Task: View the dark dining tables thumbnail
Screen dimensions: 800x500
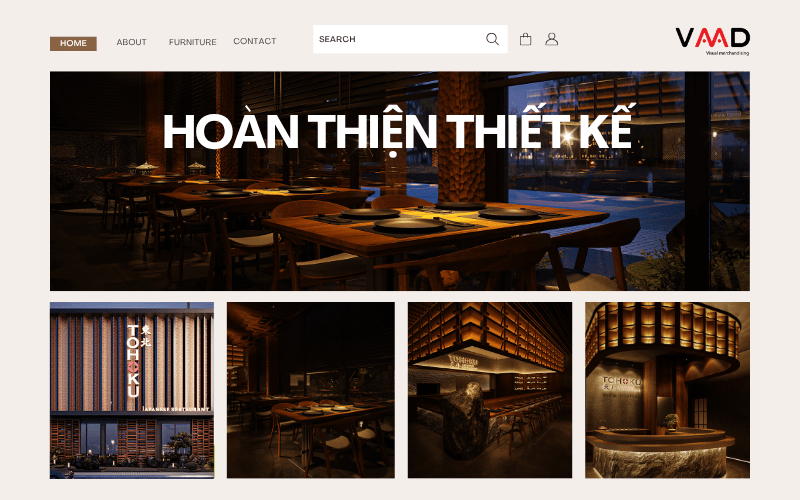Action: pyautogui.click(x=311, y=390)
